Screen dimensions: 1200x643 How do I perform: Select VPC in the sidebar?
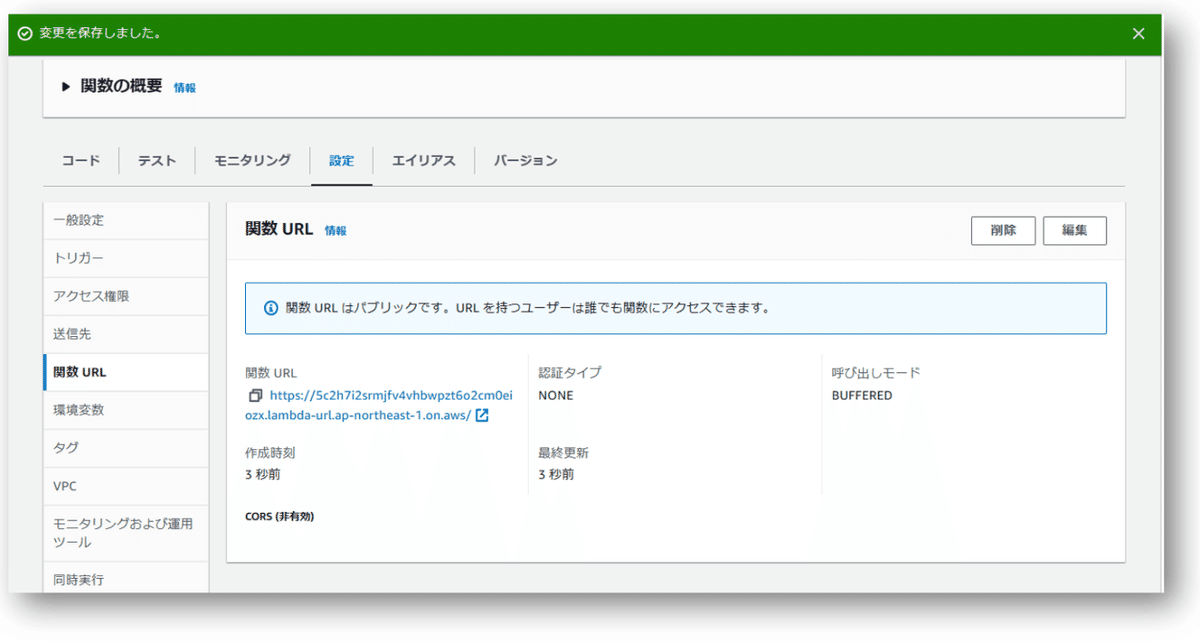click(126, 486)
